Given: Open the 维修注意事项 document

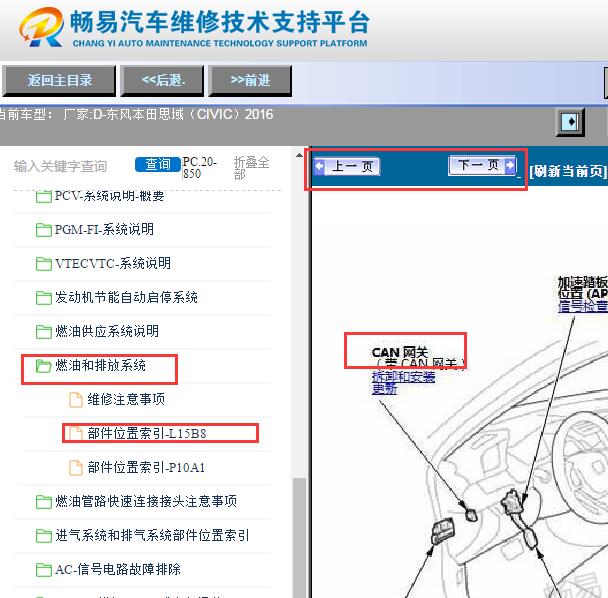Looking at the screenshot, I should [126, 399].
